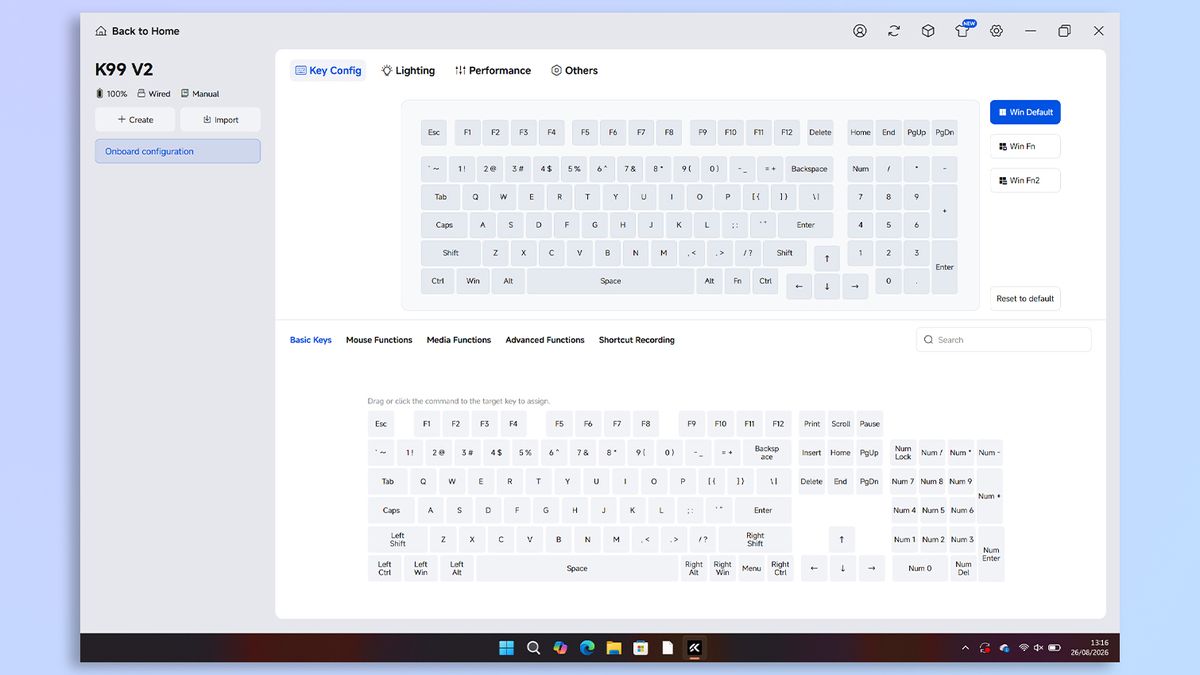Choose the Num Lock command key
The height and width of the screenshot is (675, 1200).
(903, 453)
